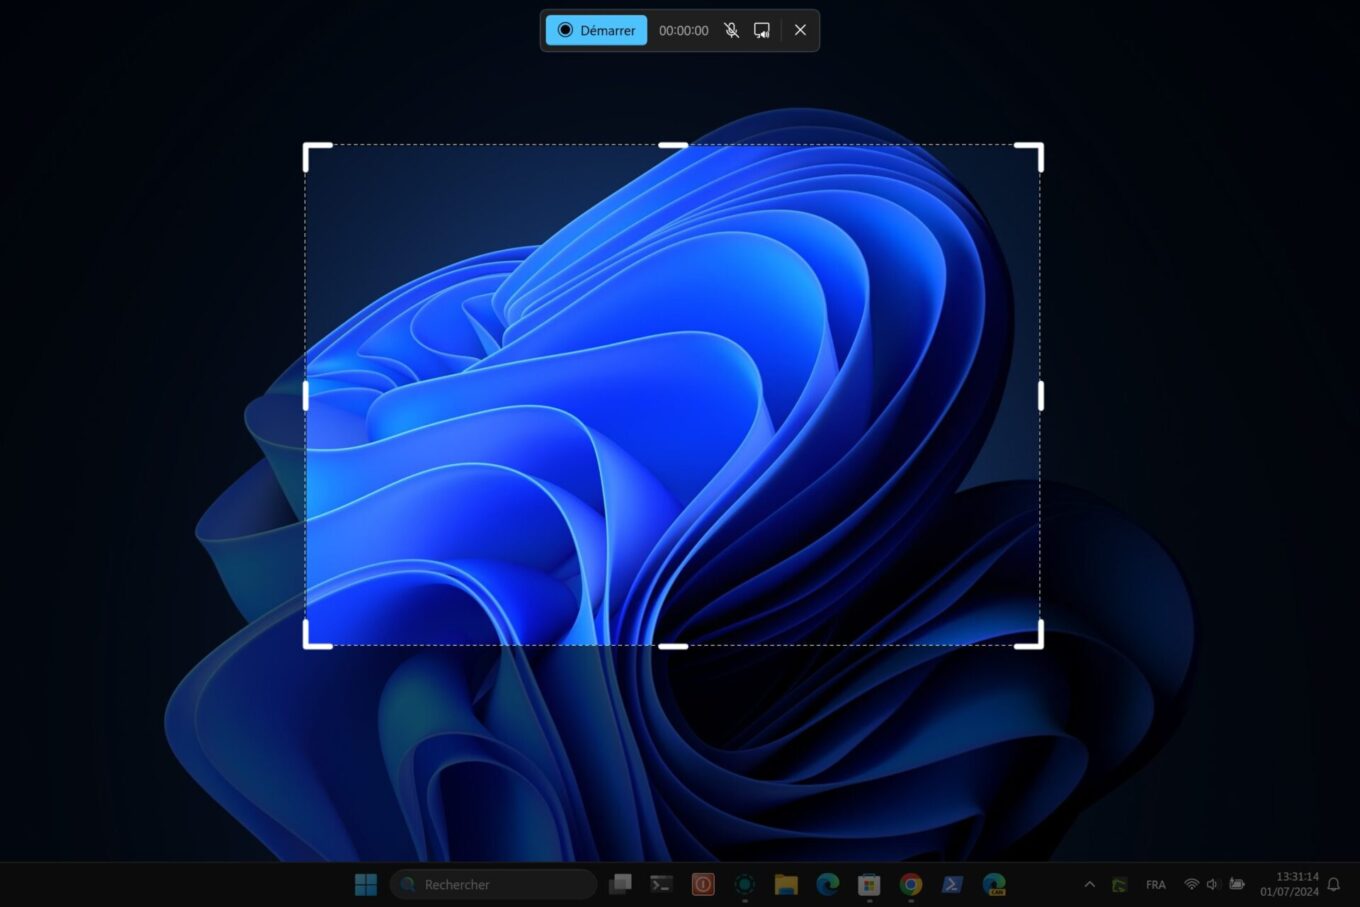Launch Microsoft Edge from the taskbar
This screenshot has width=1360, height=907.
point(827,884)
